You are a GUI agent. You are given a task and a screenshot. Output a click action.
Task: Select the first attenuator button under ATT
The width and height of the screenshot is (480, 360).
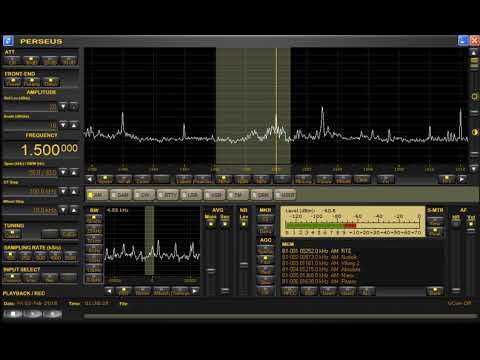click(12, 60)
